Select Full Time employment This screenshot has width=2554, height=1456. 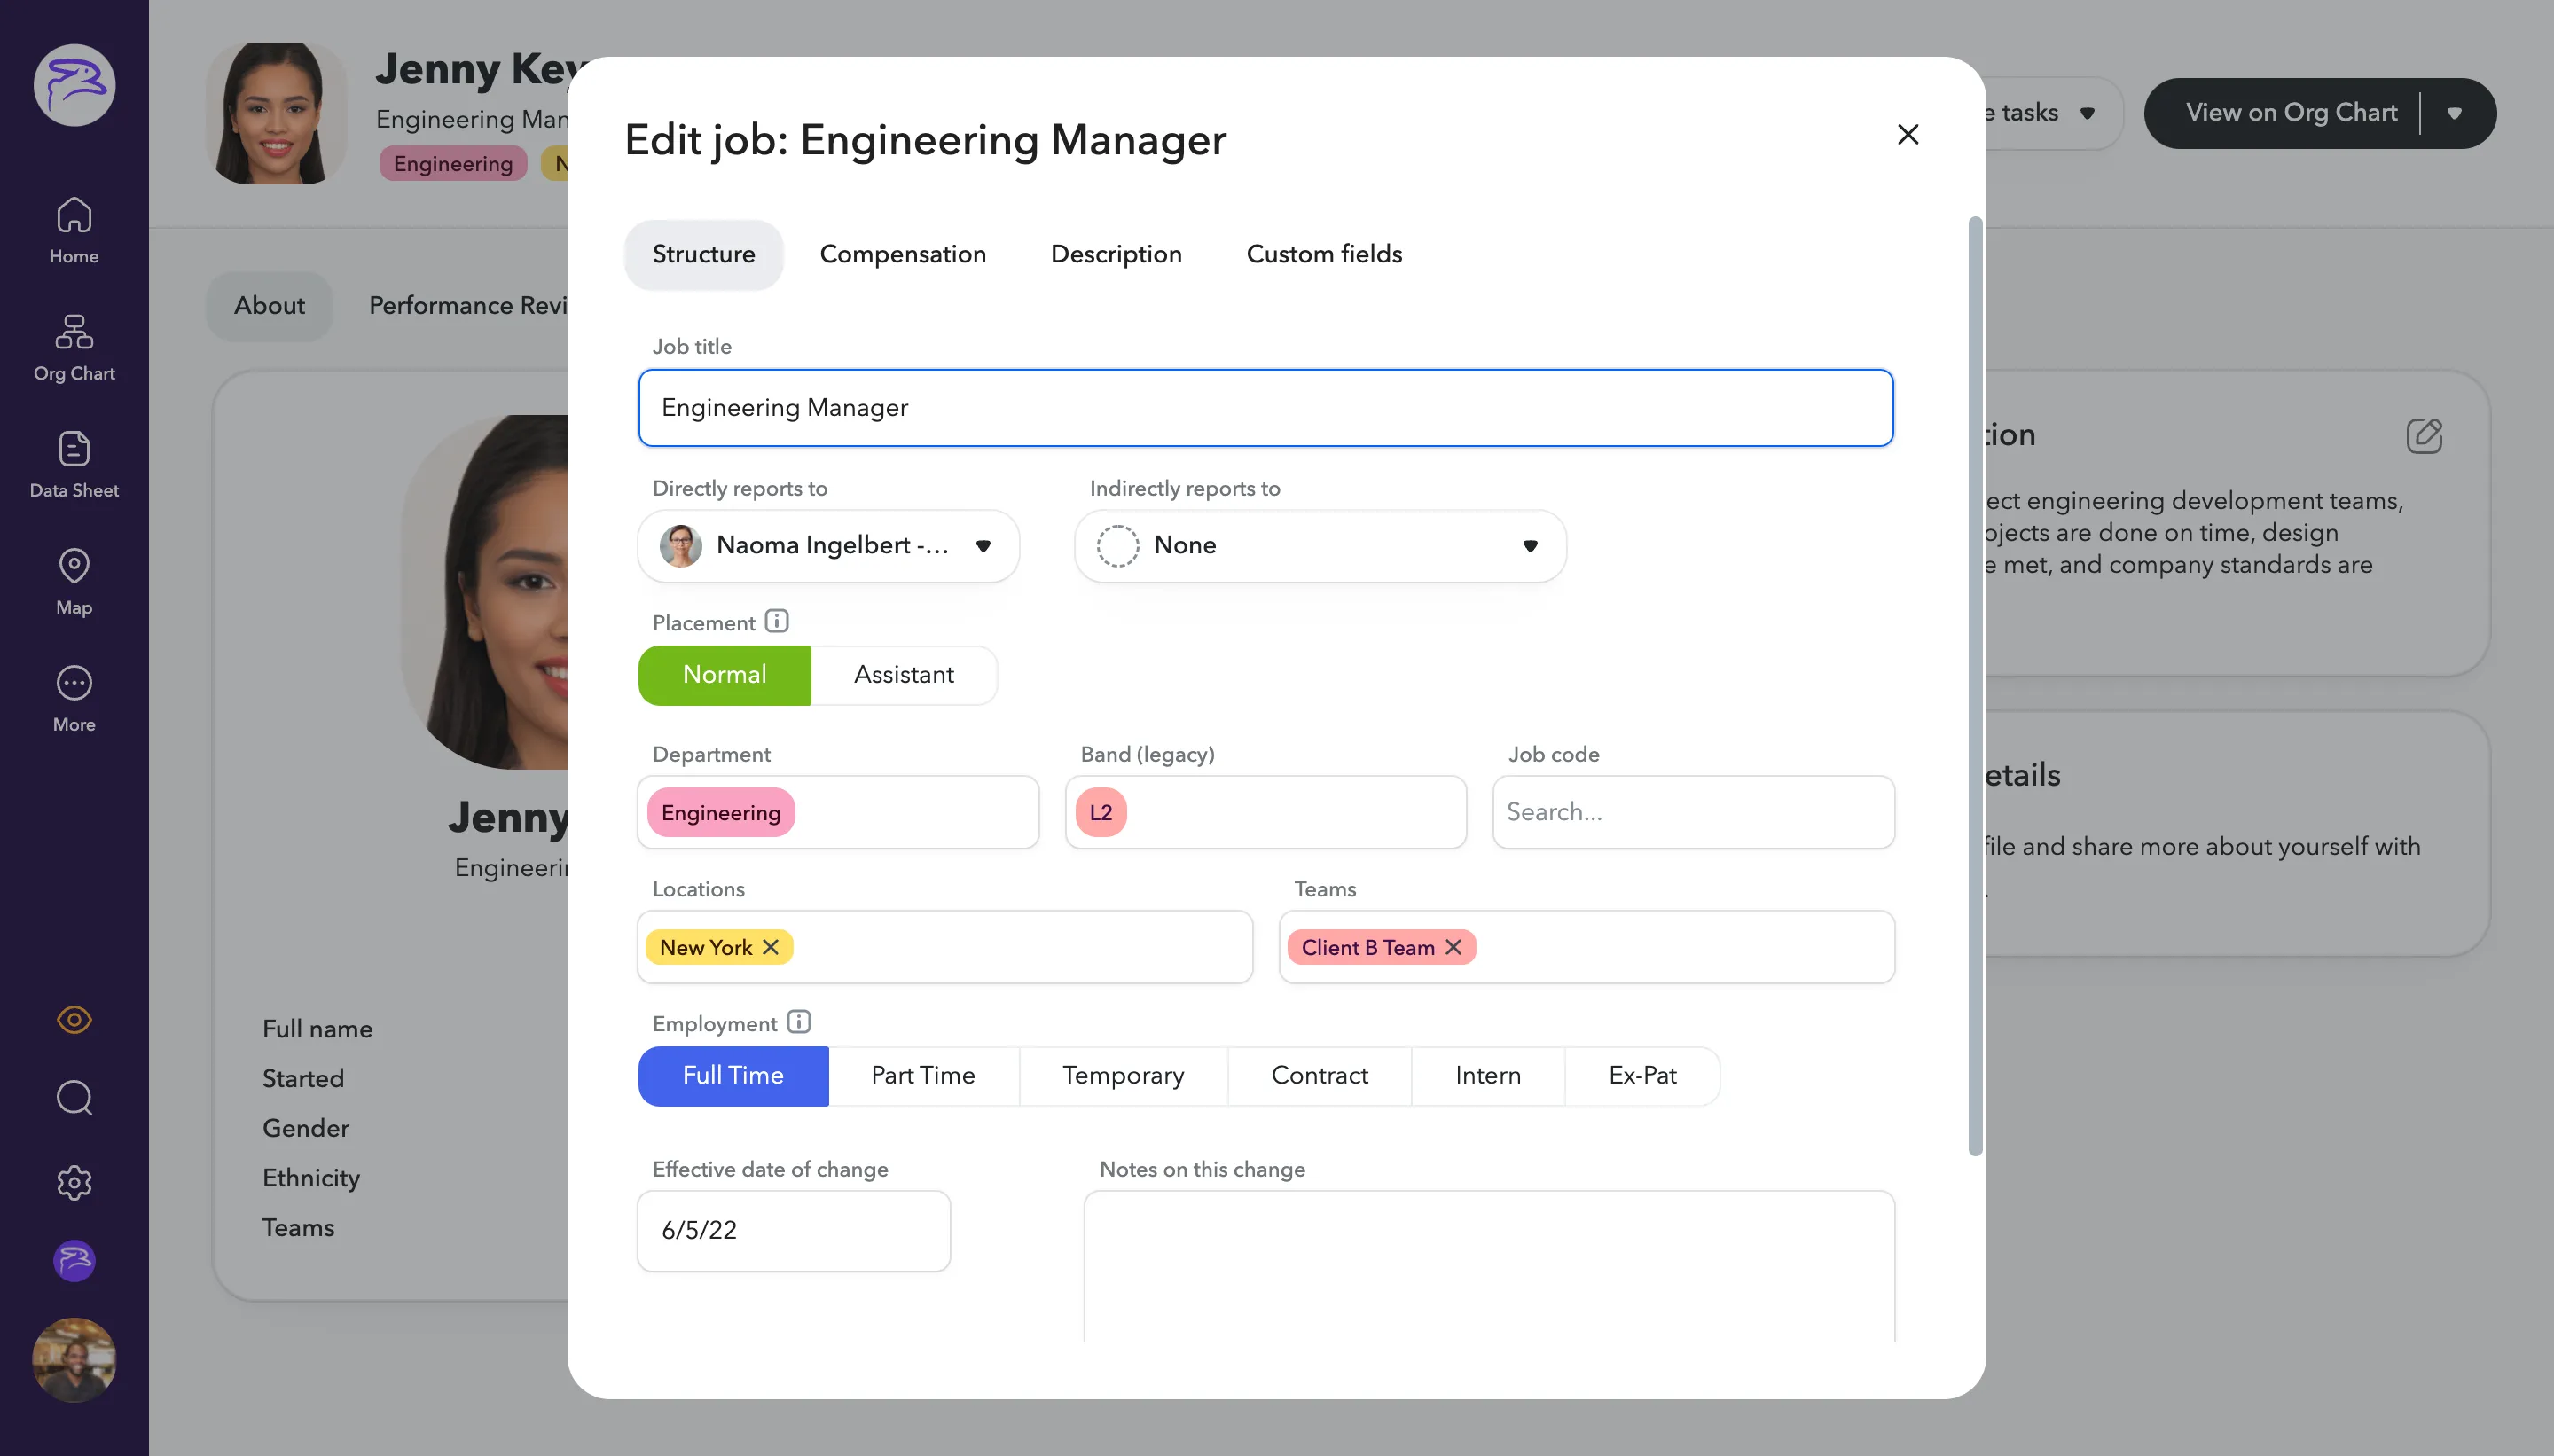pos(733,1075)
